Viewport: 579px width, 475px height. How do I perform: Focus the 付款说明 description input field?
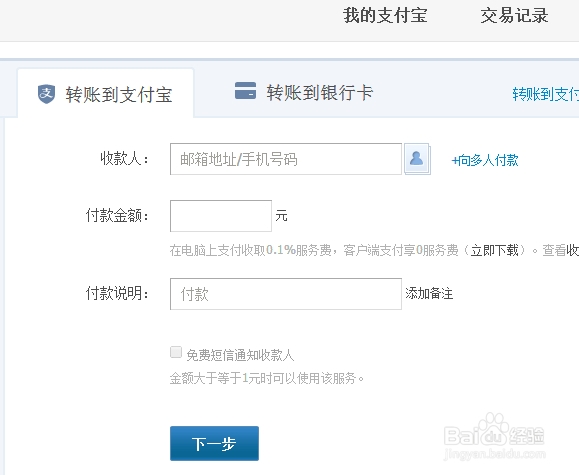pos(286,294)
